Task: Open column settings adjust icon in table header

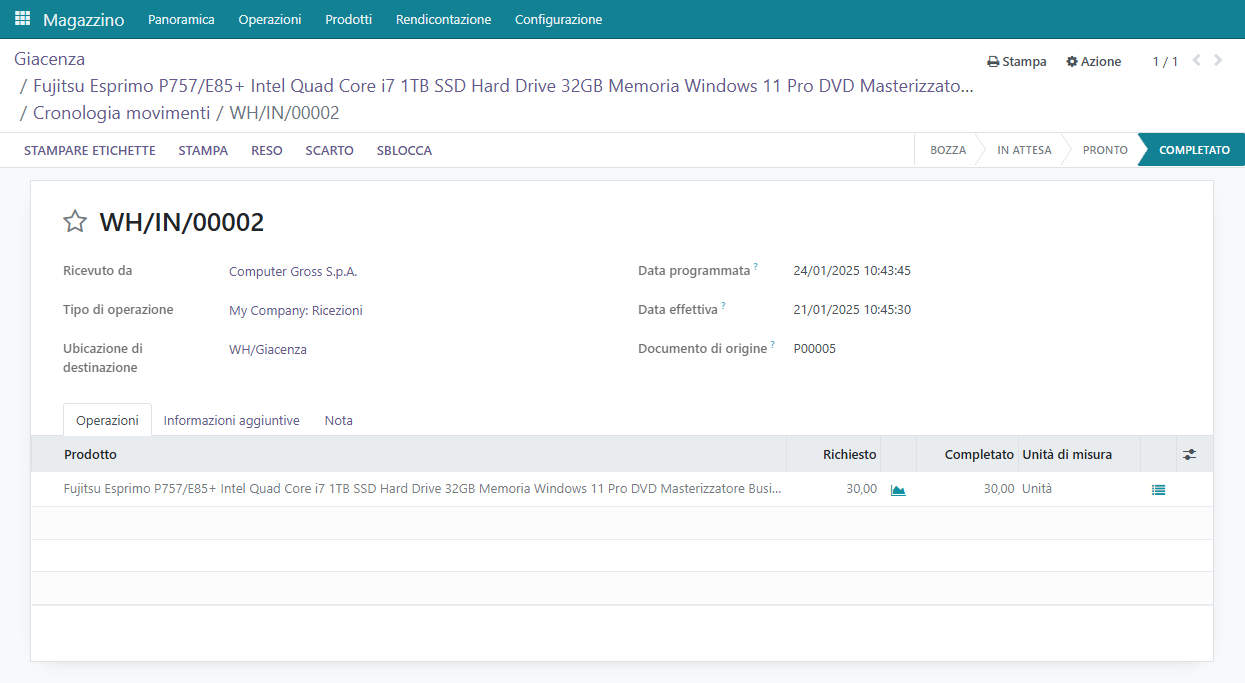Action: coord(1189,454)
